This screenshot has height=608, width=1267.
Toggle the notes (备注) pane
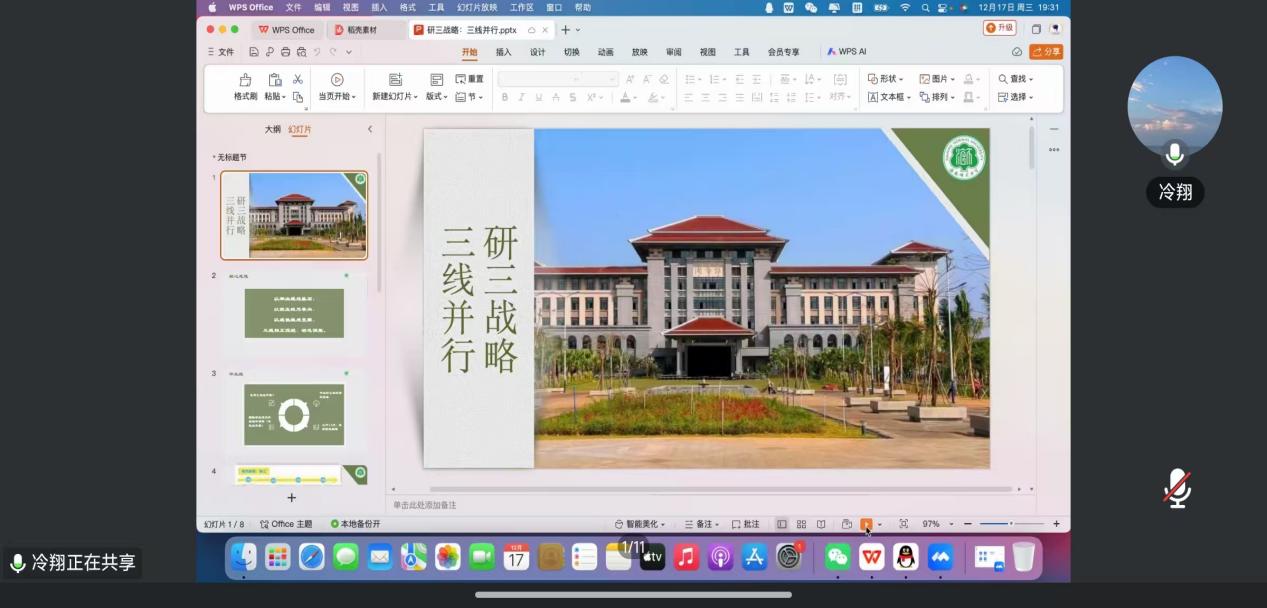pos(702,524)
